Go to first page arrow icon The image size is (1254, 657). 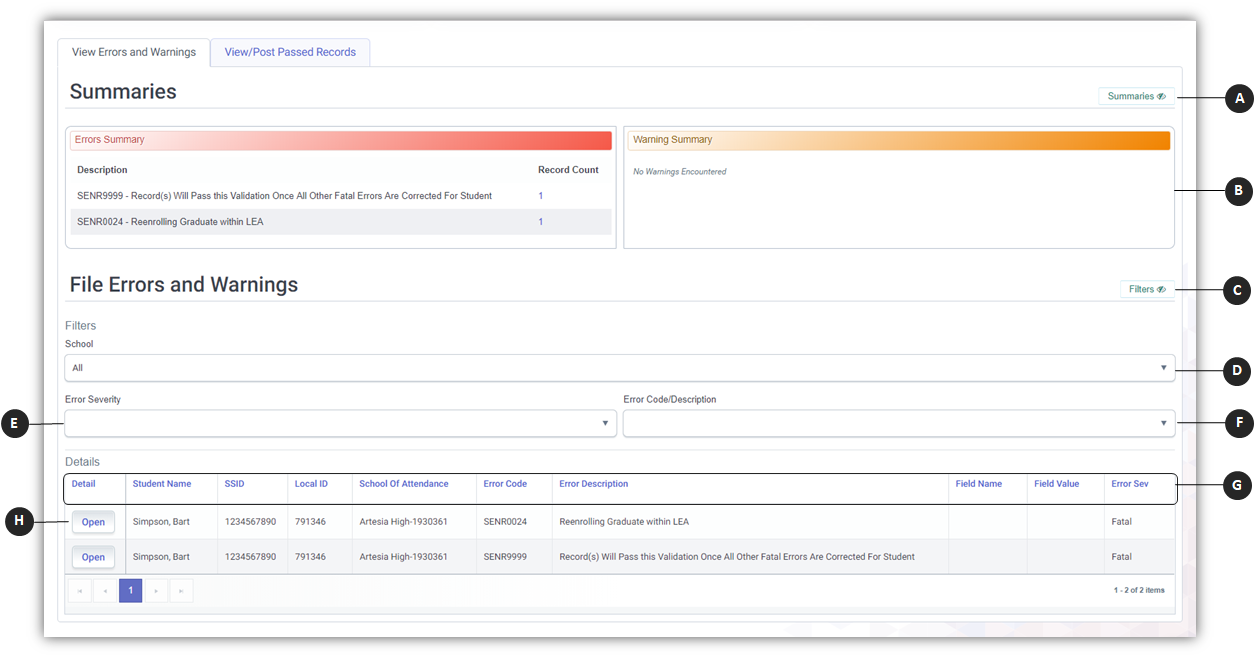point(80,591)
